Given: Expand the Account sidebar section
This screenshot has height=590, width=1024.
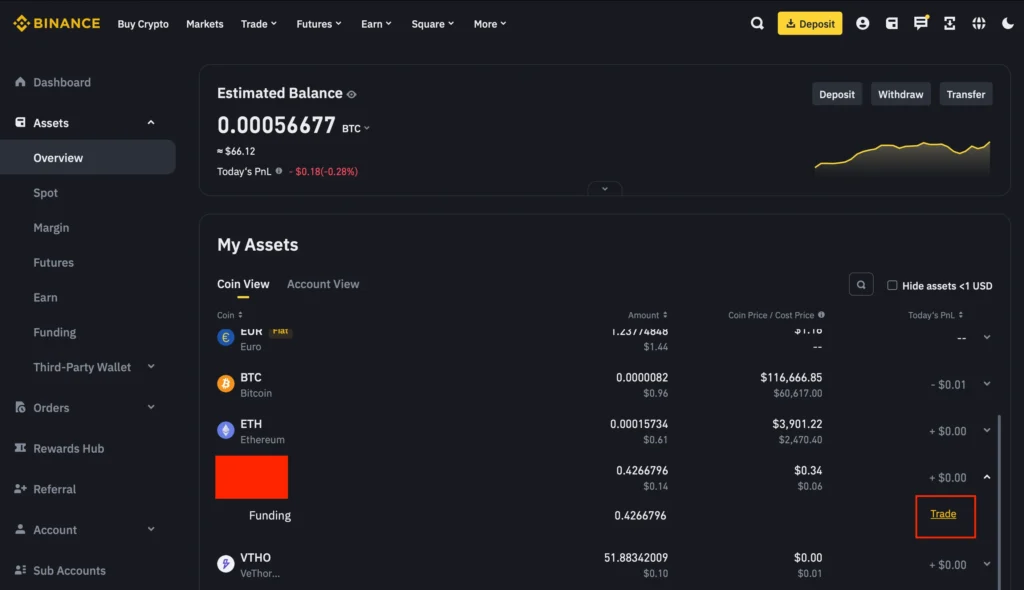Looking at the screenshot, I should pos(151,529).
